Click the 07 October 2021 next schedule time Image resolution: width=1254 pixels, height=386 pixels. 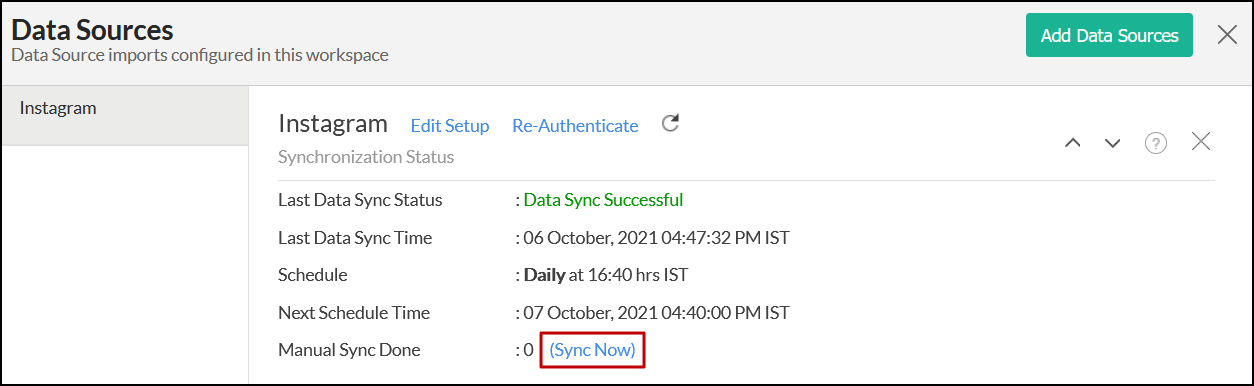tap(657, 313)
